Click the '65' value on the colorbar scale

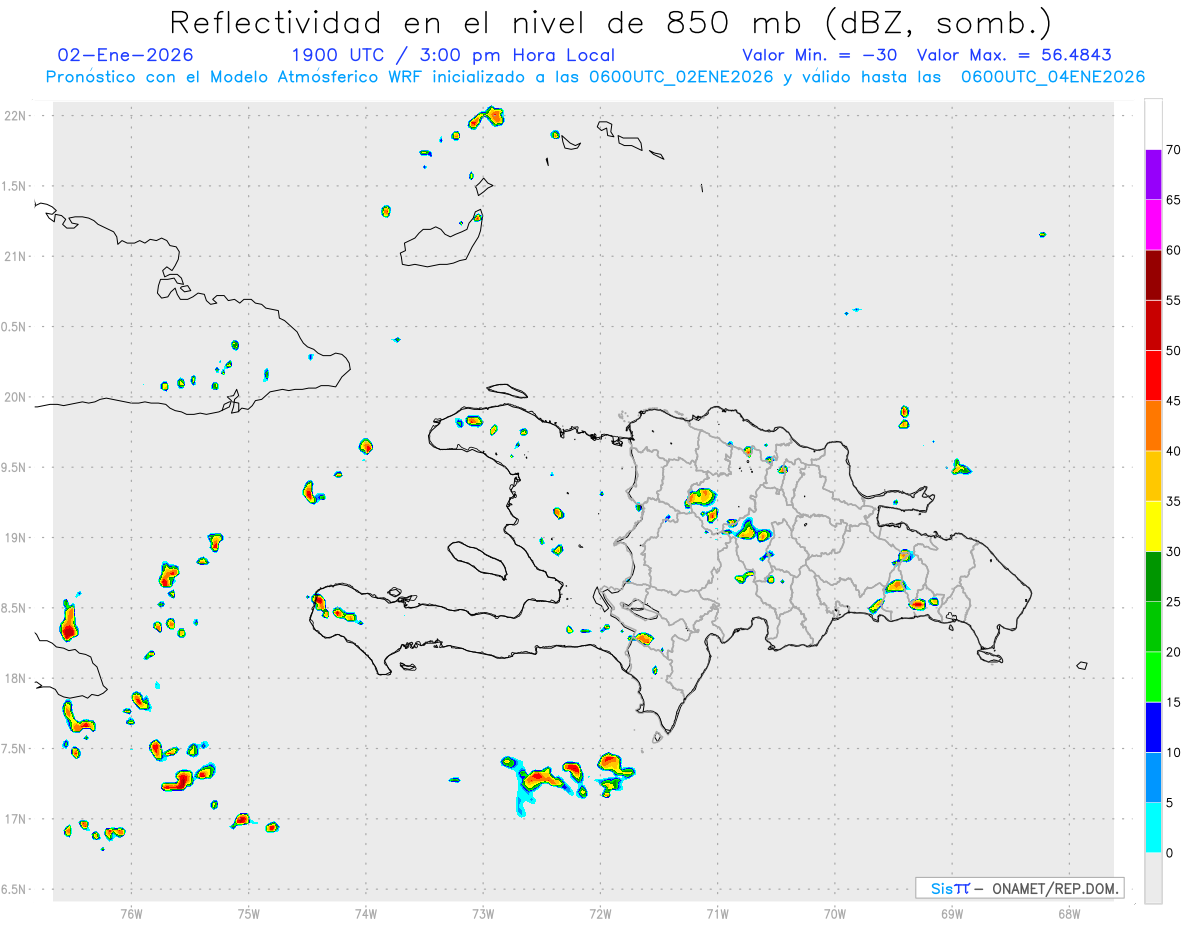(x=1174, y=200)
